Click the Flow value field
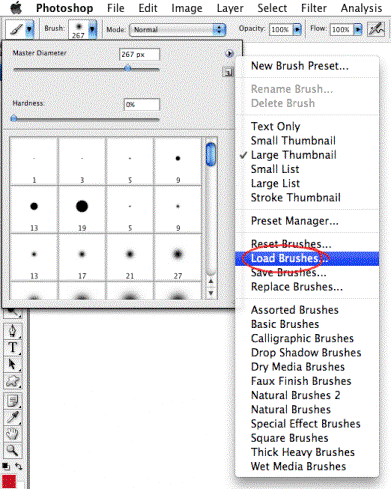Screen dimensions: 392x490 pyautogui.click(x=341, y=29)
